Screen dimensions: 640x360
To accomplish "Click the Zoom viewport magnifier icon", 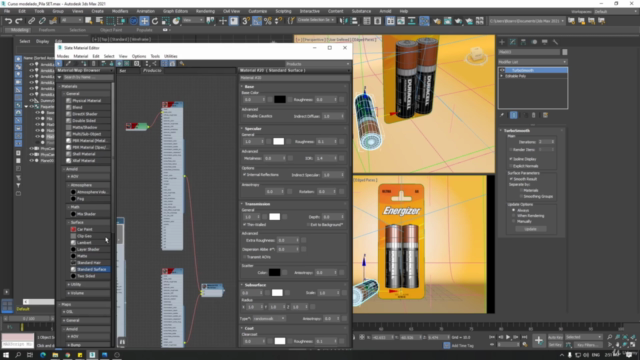I will [x=609, y=337].
